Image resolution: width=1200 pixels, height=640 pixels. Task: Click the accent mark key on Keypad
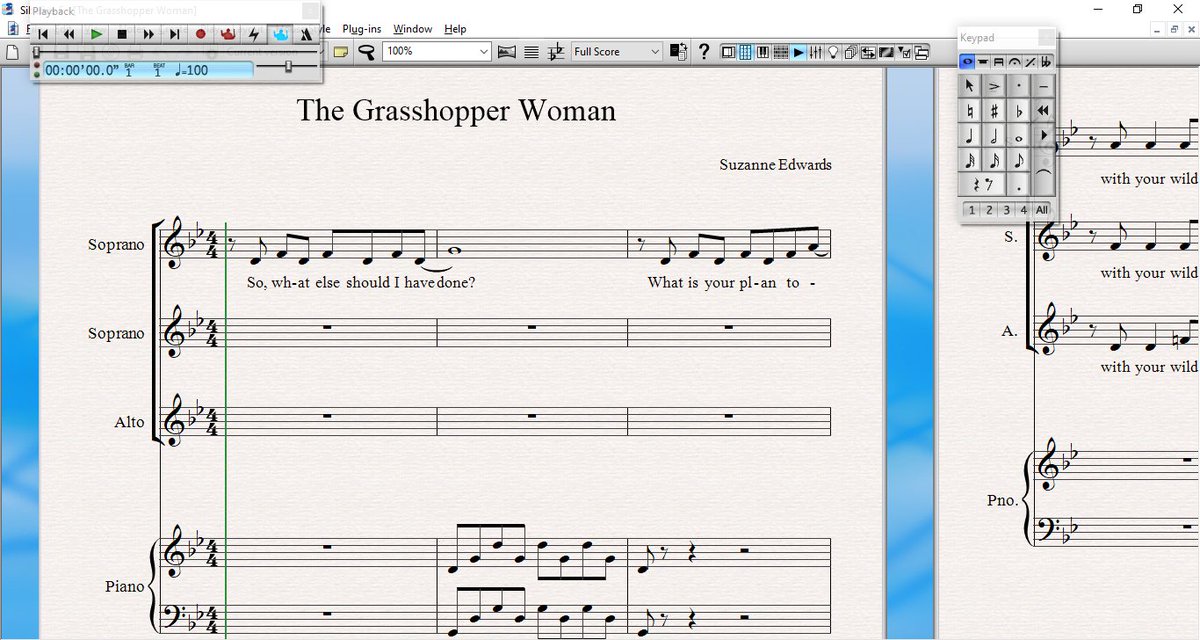coord(994,86)
